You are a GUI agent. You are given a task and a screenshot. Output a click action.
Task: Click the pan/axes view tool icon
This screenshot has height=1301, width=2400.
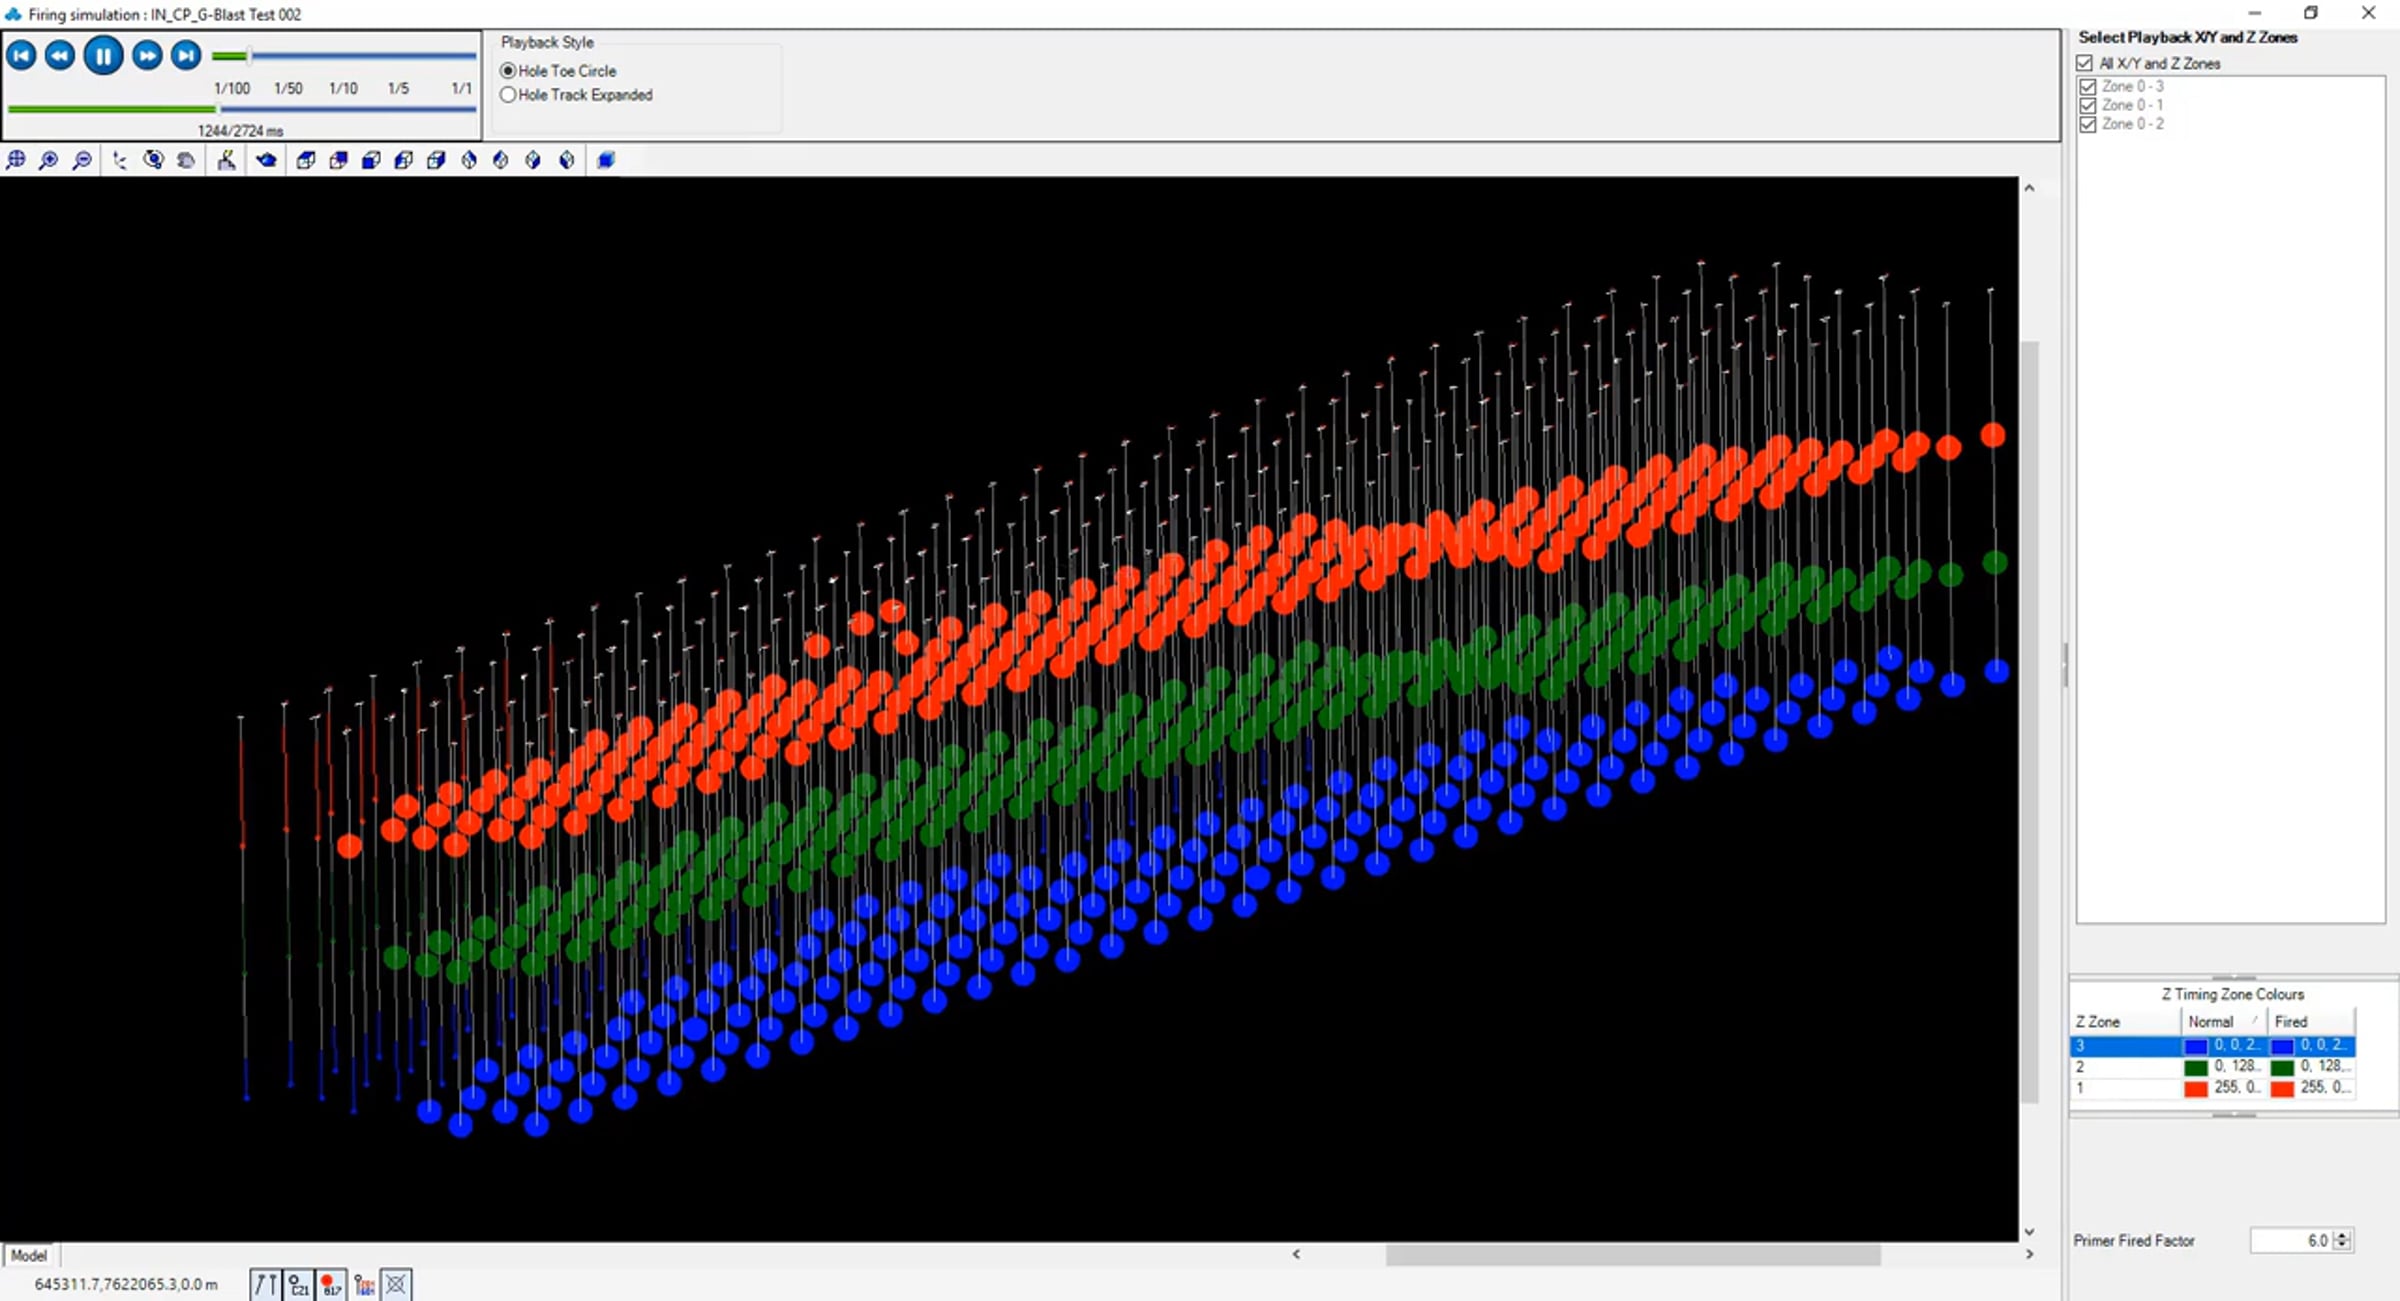(x=120, y=160)
